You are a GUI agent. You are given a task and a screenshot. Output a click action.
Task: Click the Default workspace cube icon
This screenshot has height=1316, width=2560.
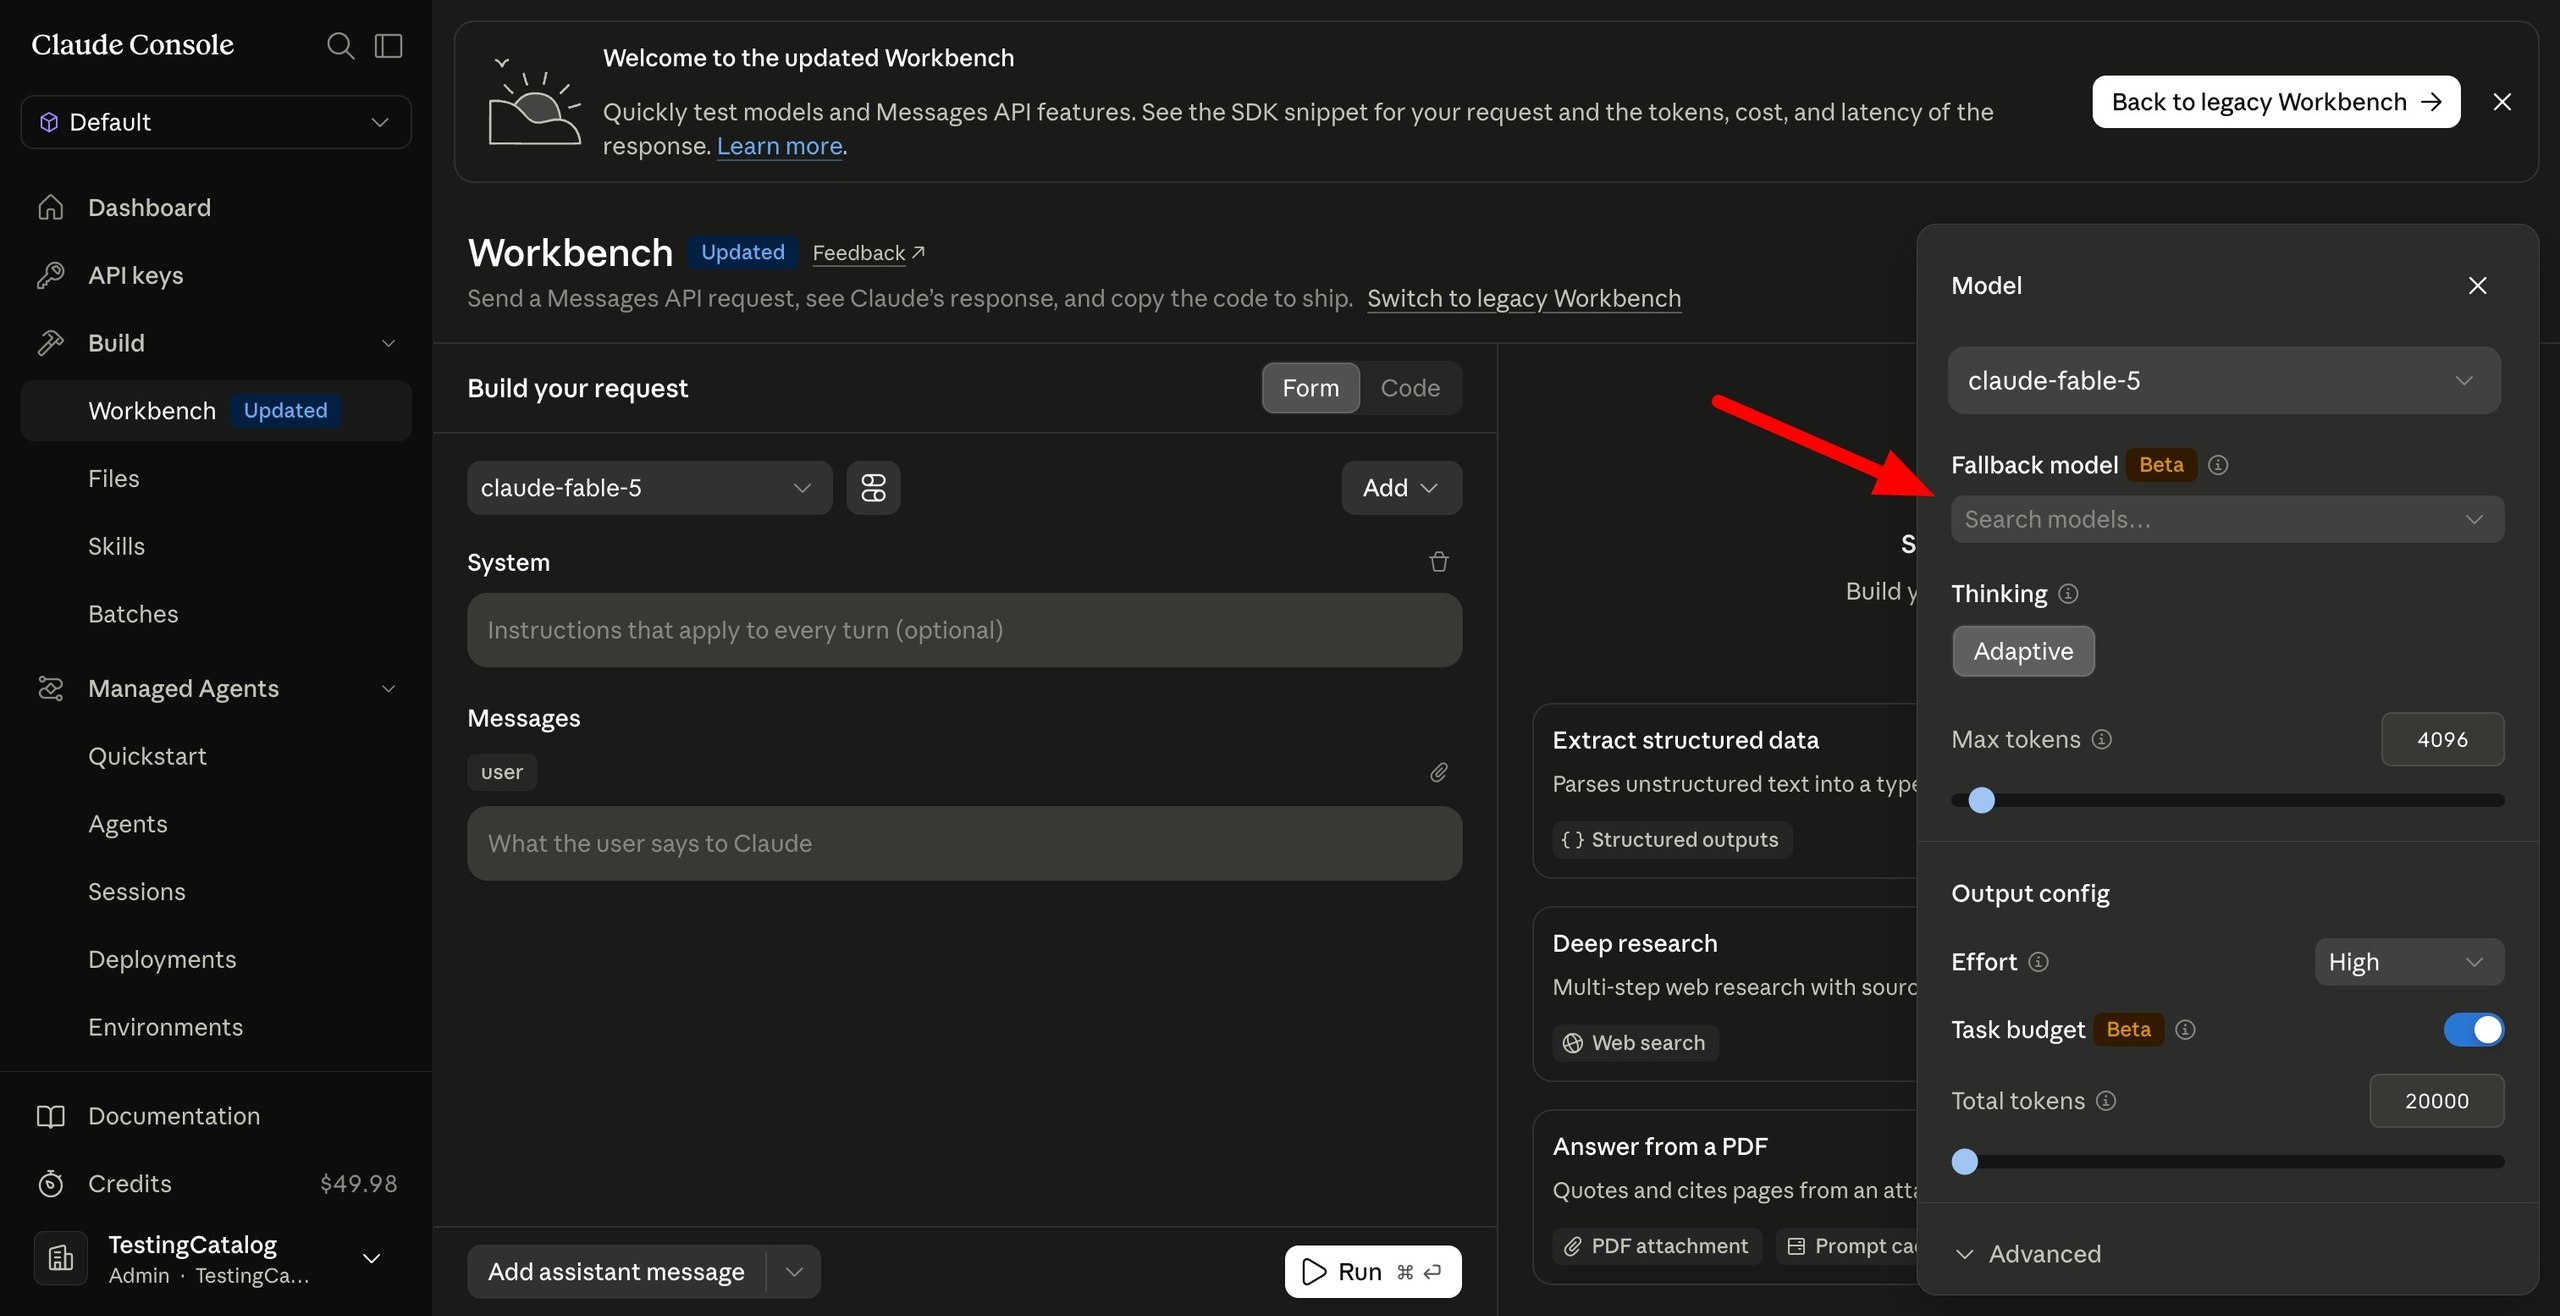tap(48, 122)
